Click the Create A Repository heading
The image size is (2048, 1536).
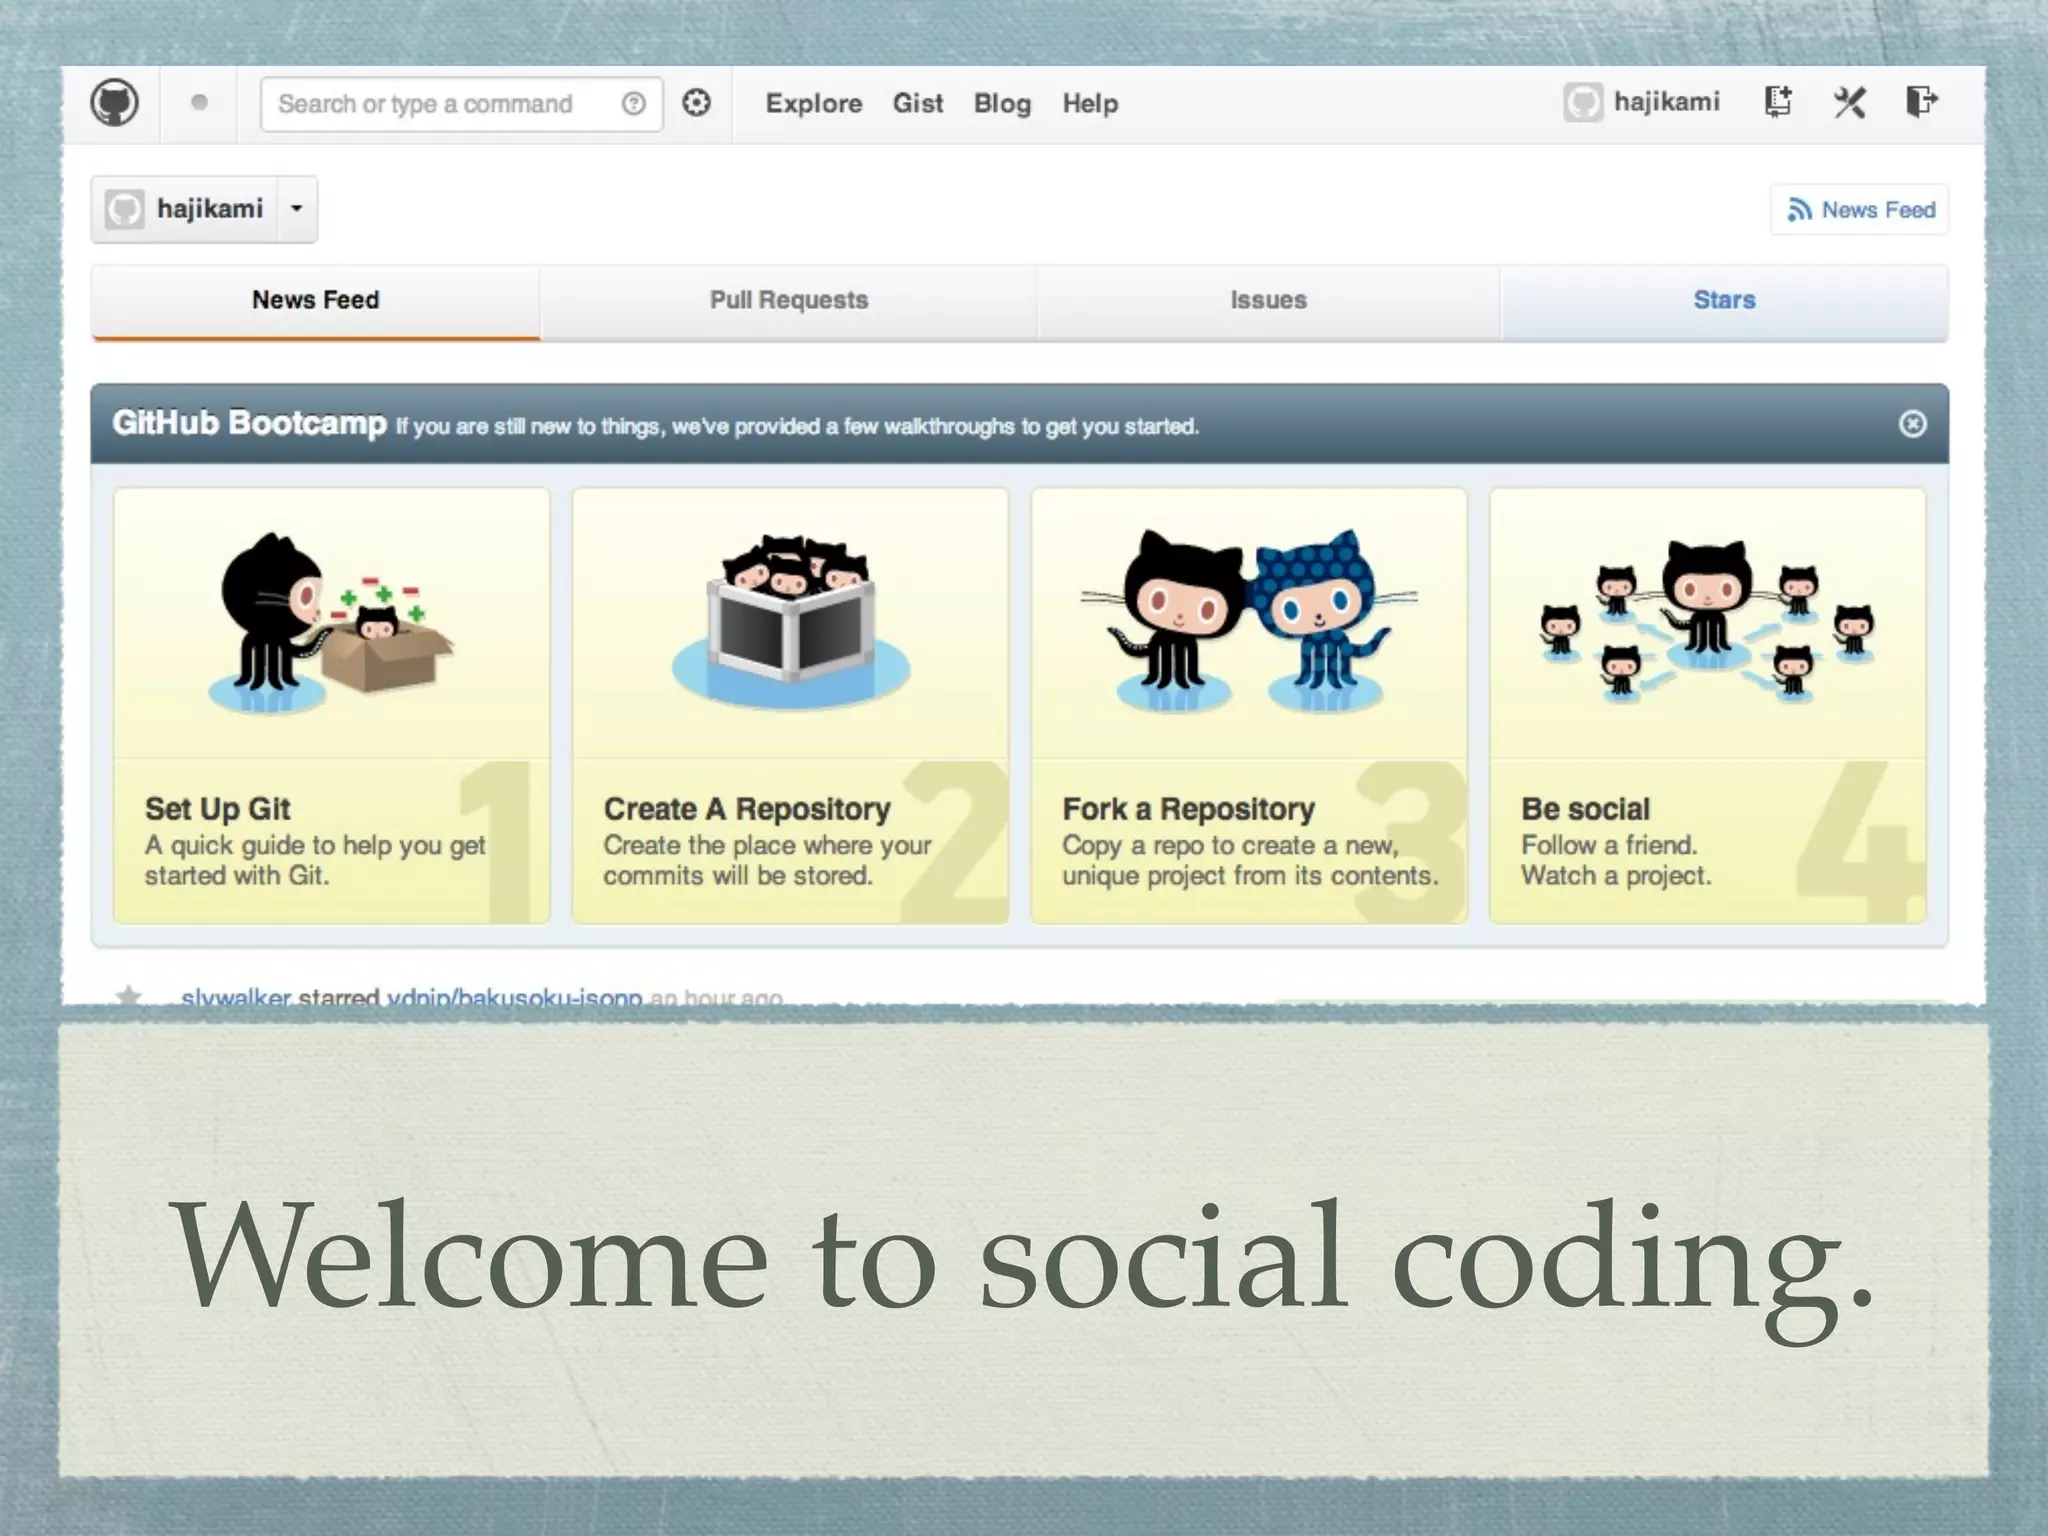click(x=747, y=808)
